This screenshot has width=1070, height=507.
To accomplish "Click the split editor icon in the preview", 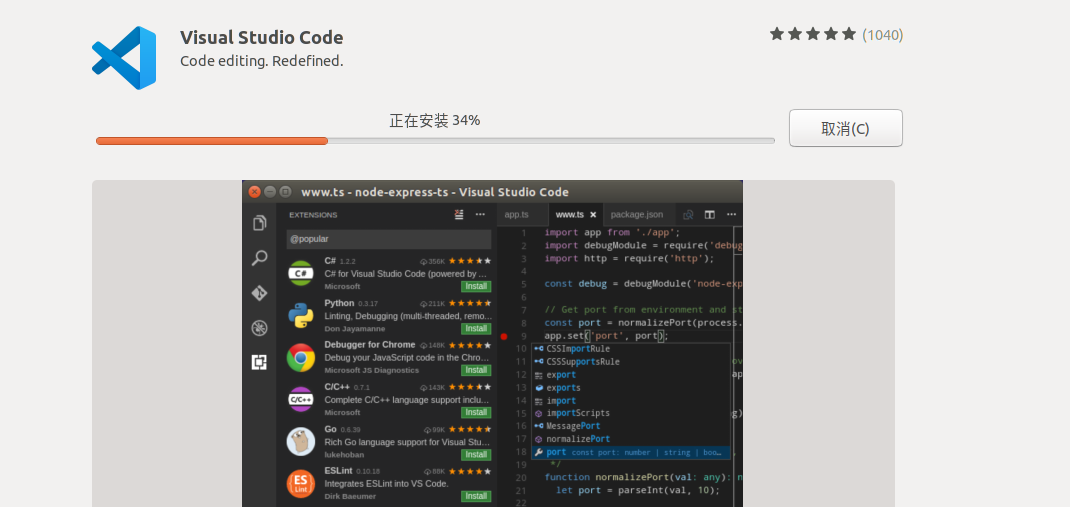I will 710,214.
